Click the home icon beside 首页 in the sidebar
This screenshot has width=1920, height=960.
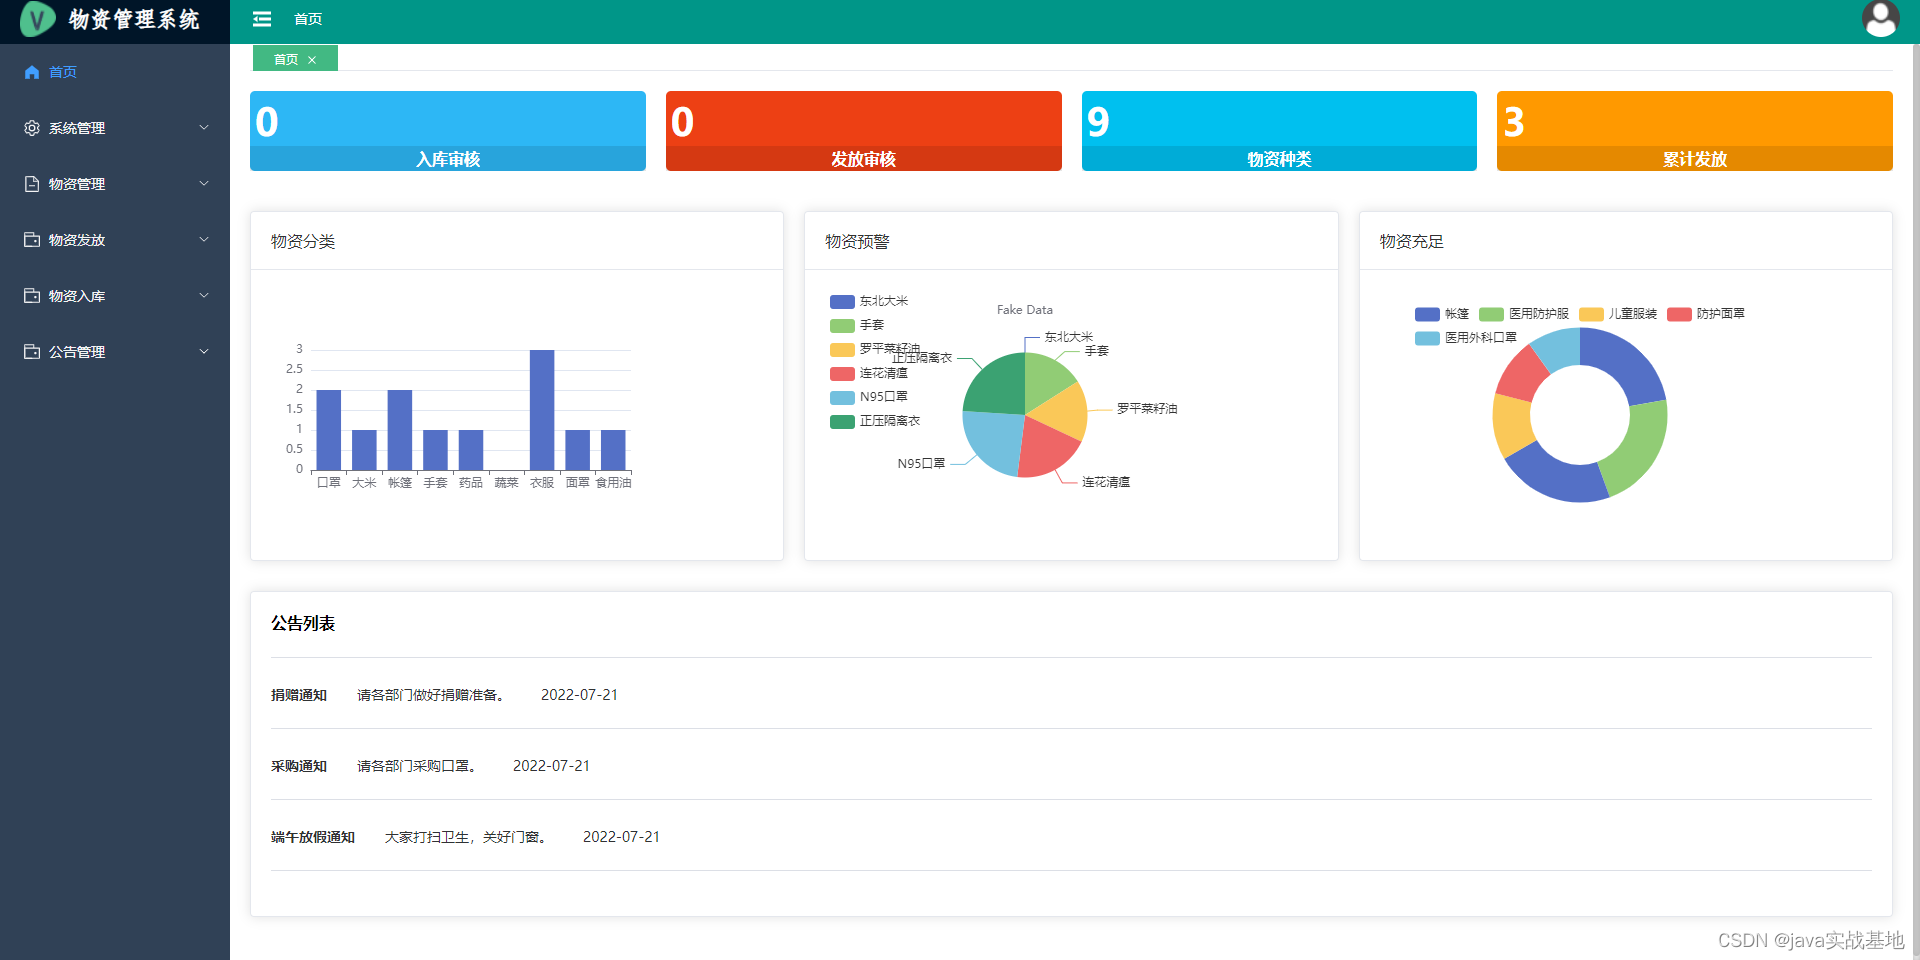point(32,72)
